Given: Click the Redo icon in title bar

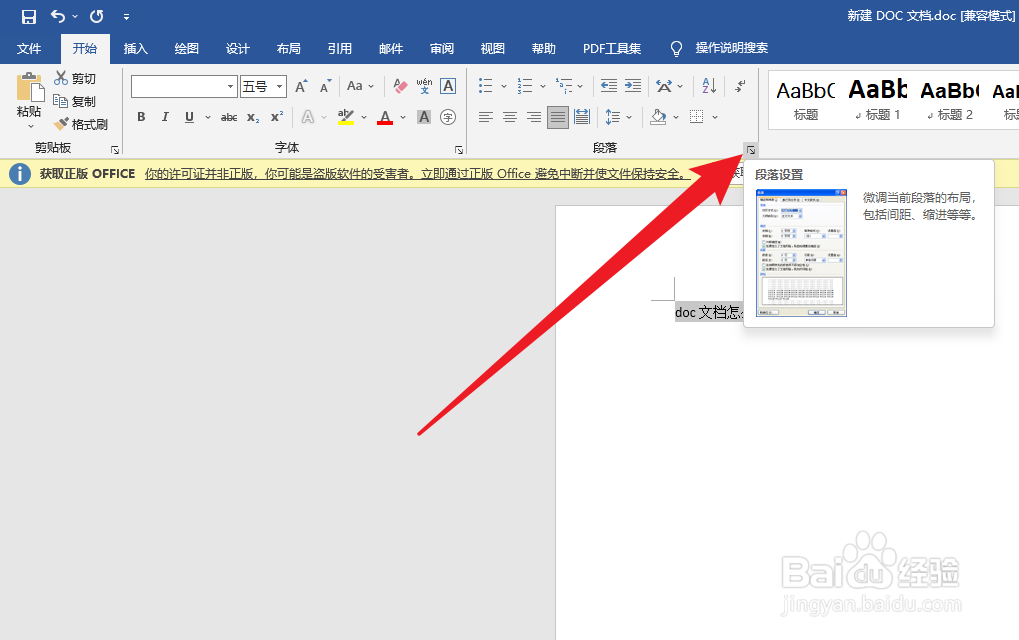Looking at the screenshot, I should click(96, 16).
